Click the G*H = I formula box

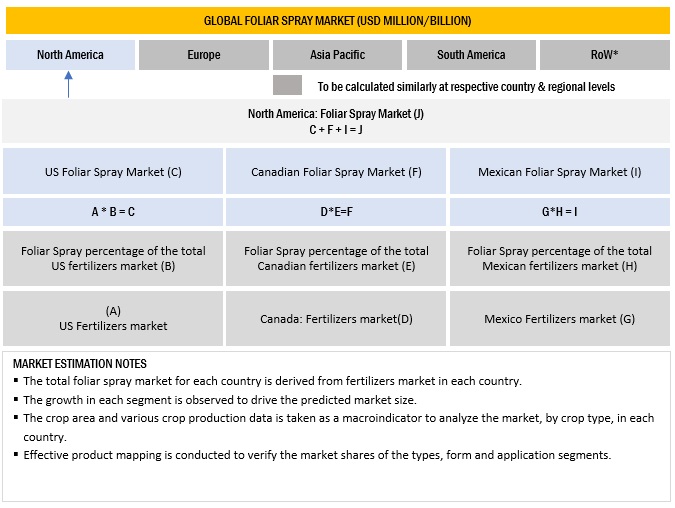560,212
